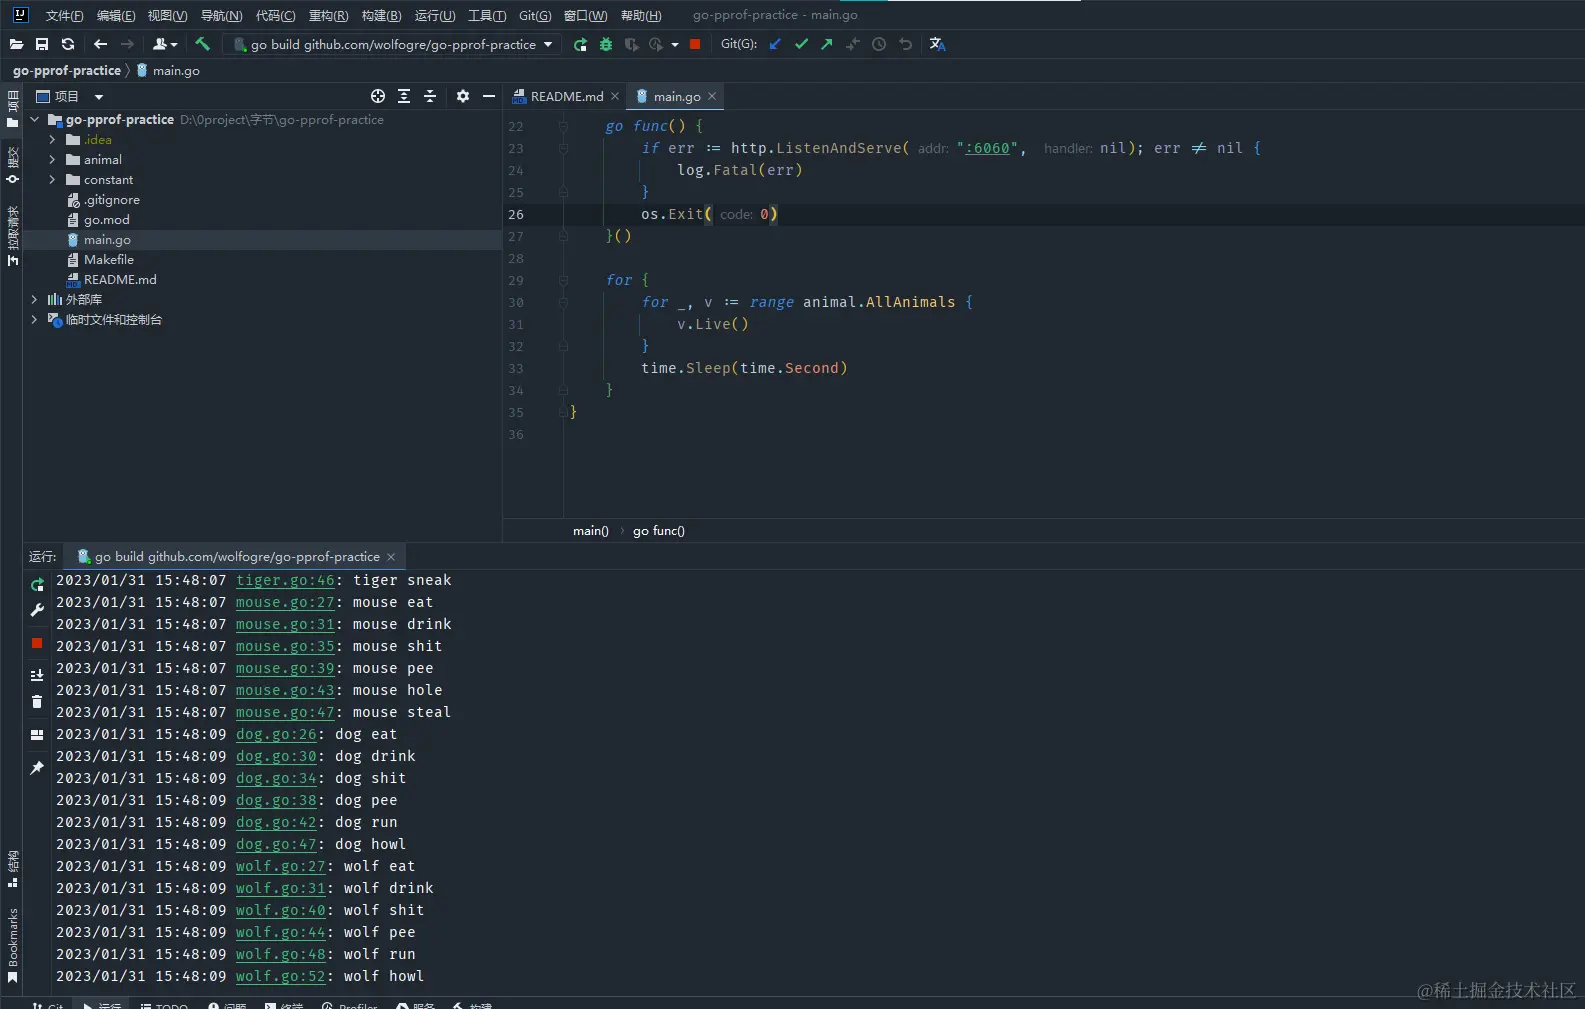Stop the process from the run panel sidebar
1585x1009 pixels.
click(37, 643)
